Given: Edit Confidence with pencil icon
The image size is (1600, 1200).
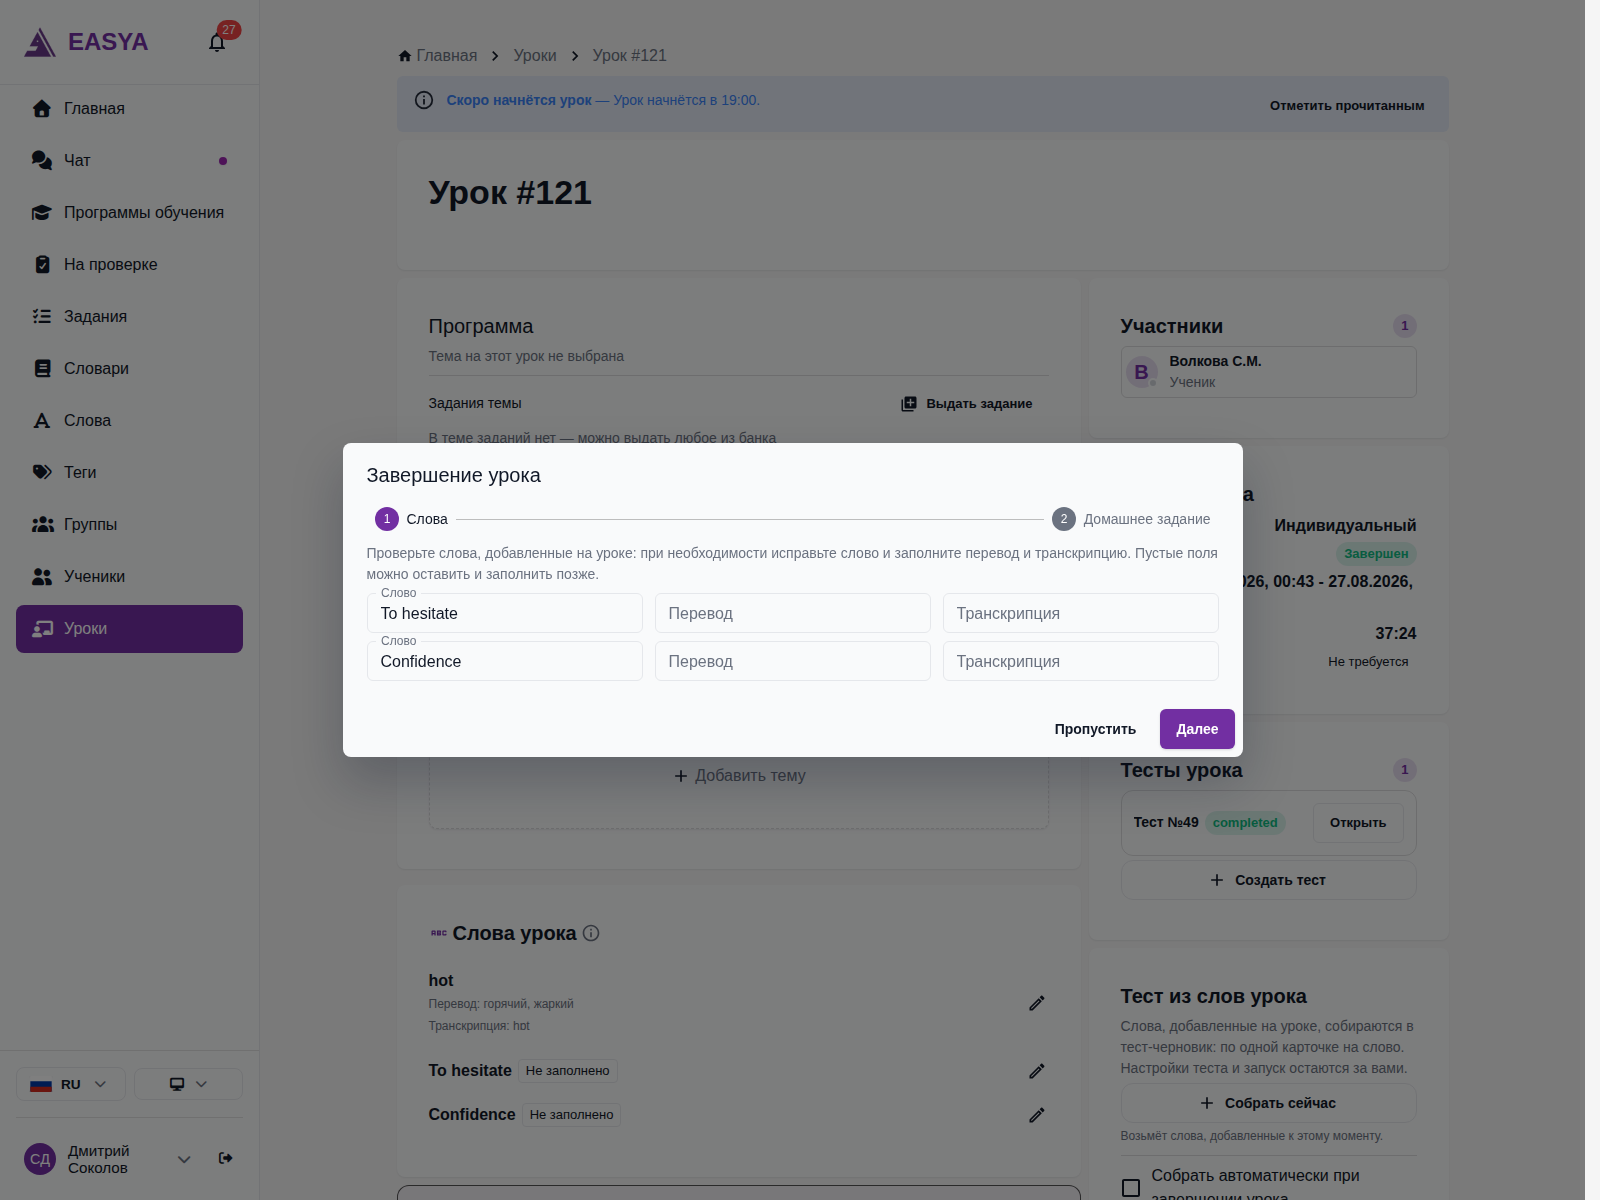Looking at the screenshot, I should pyautogui.click(x=1037, y=1115).
